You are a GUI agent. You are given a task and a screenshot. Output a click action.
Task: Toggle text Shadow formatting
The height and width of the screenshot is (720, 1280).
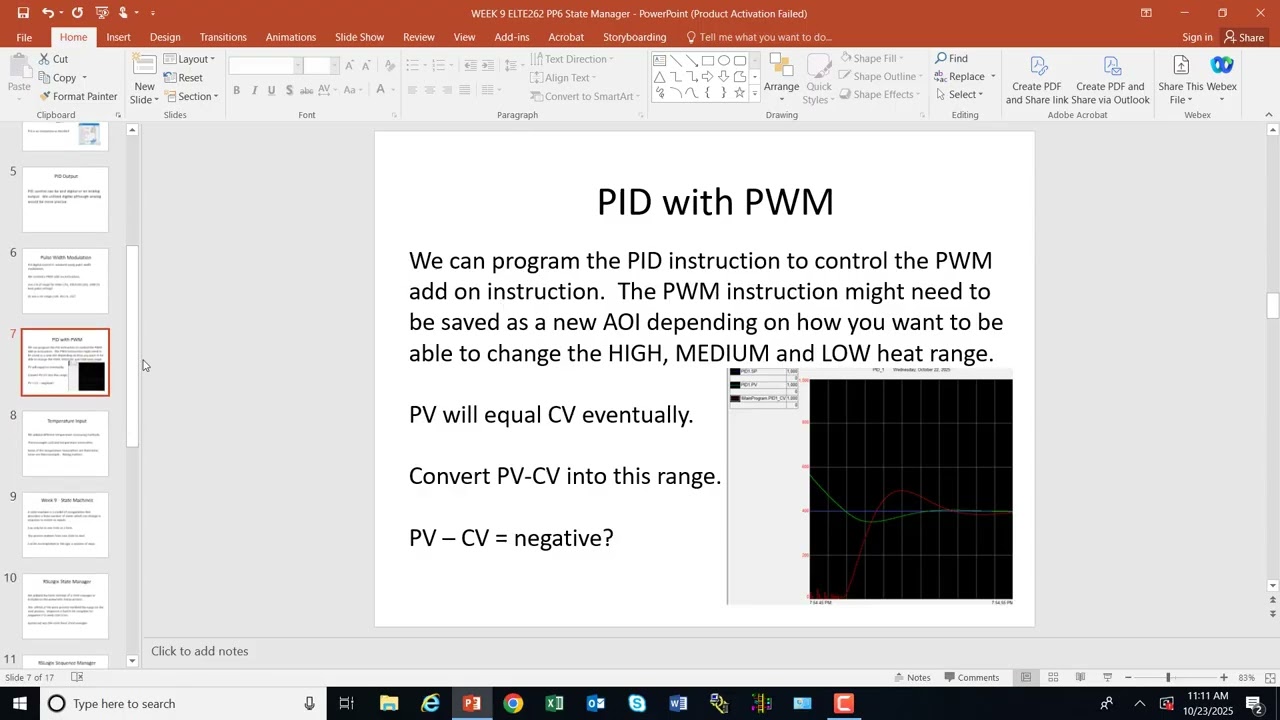(289, 90)
